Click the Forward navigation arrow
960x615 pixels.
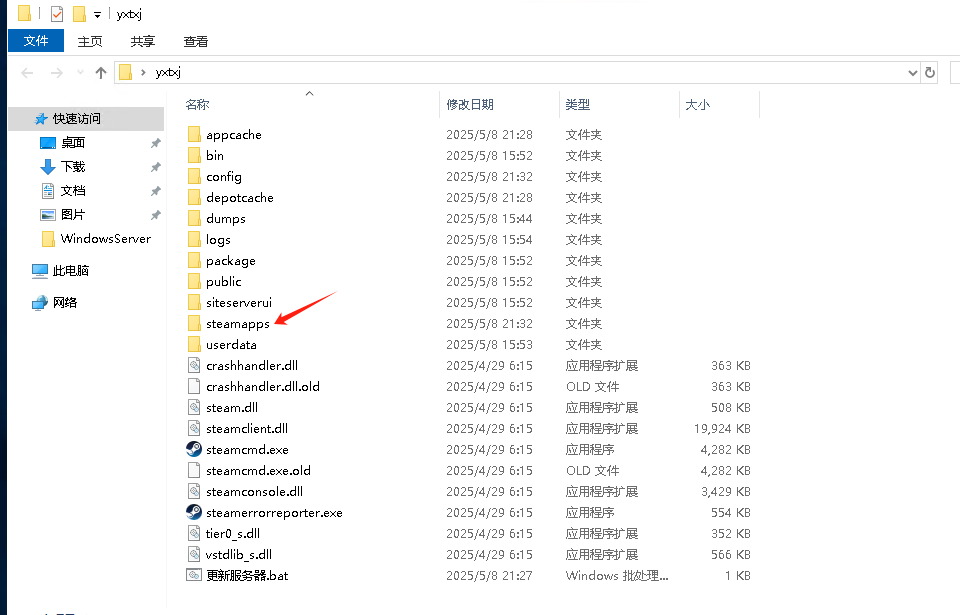[56, 73]
